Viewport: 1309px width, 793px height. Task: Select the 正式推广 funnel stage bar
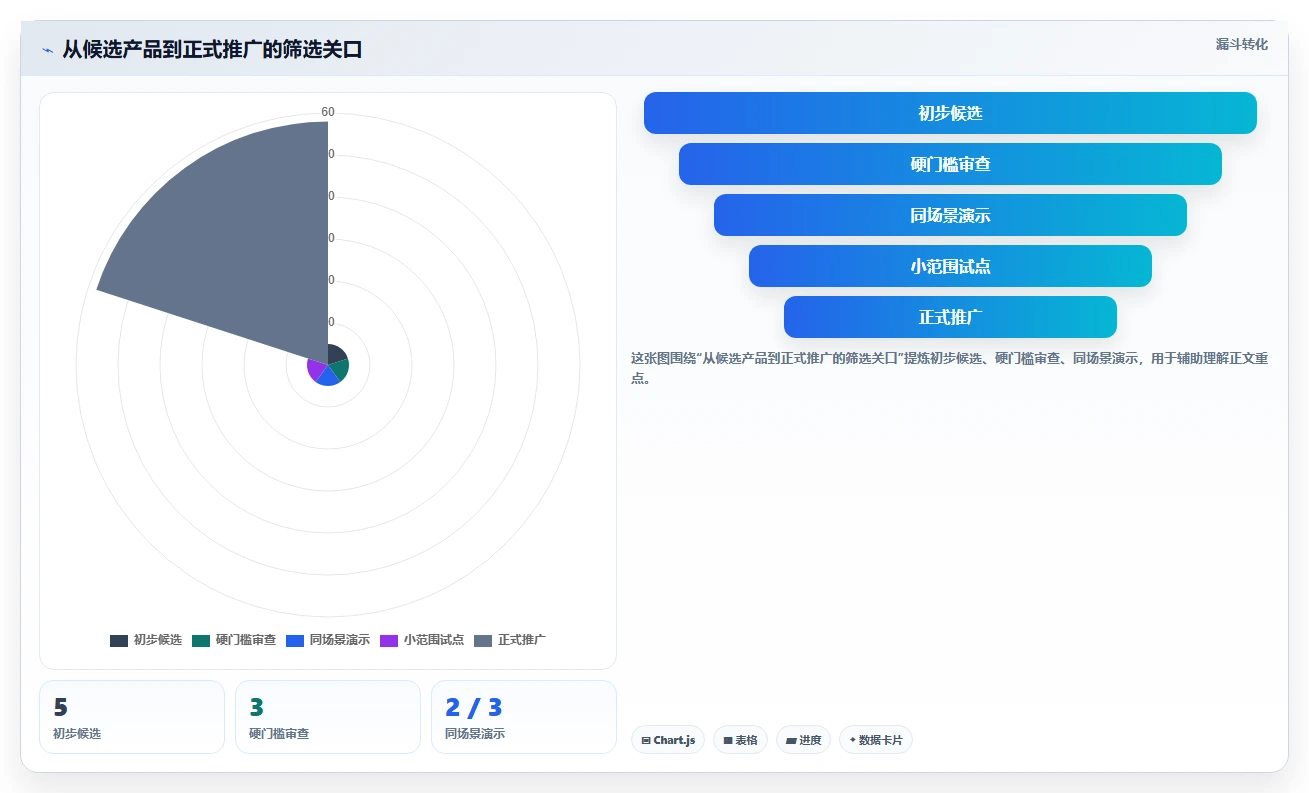[x=950, y=317]
